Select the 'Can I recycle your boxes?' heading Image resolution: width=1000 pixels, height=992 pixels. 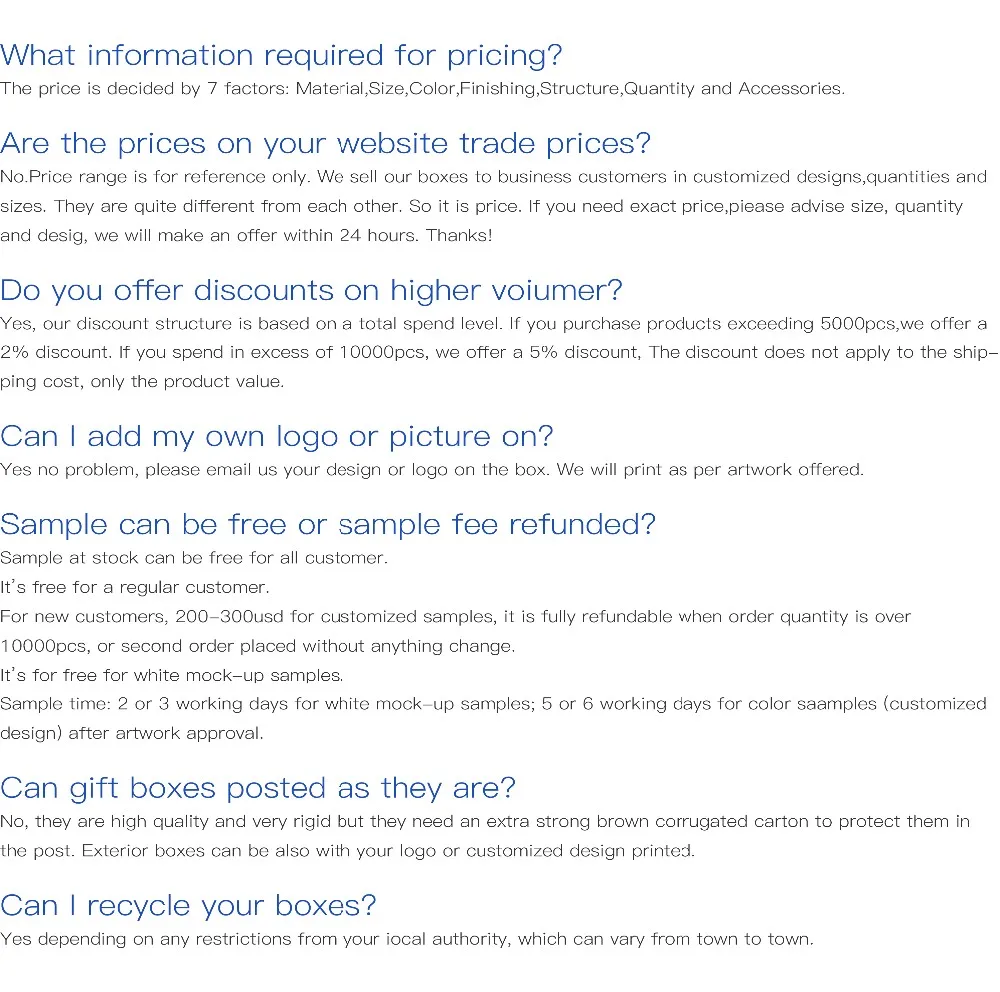point(188,906)
